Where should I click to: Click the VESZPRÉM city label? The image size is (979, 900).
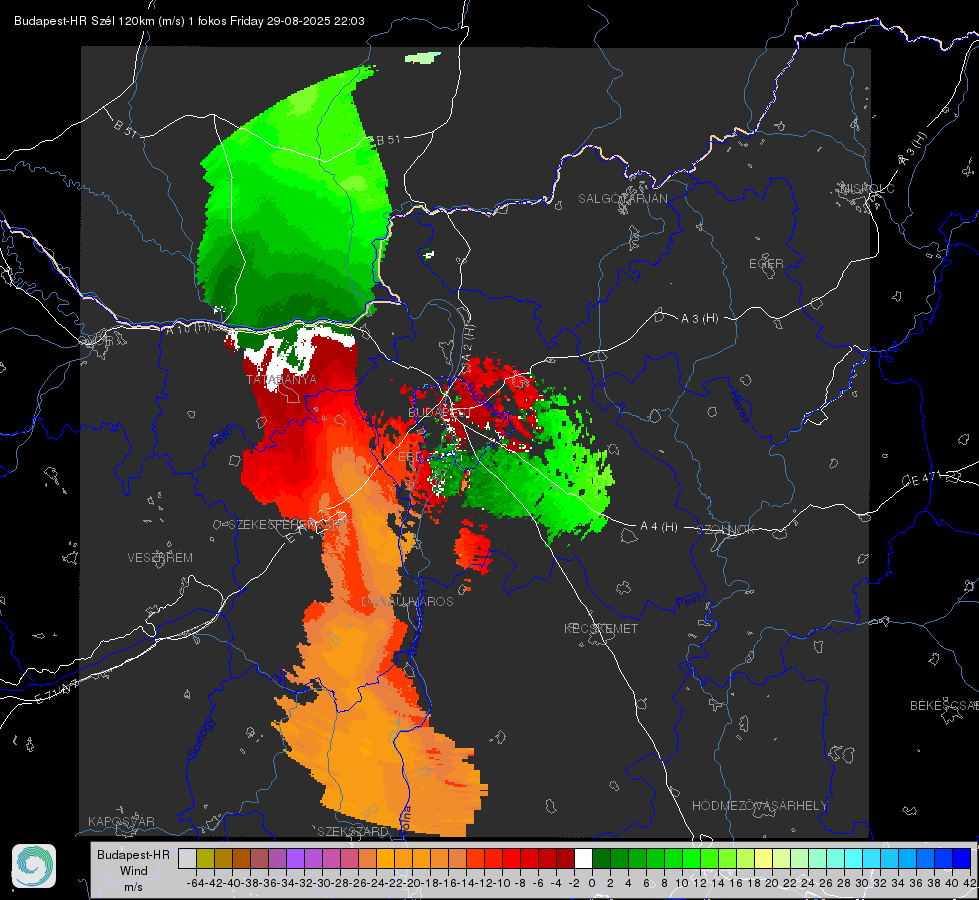[160, 557]
